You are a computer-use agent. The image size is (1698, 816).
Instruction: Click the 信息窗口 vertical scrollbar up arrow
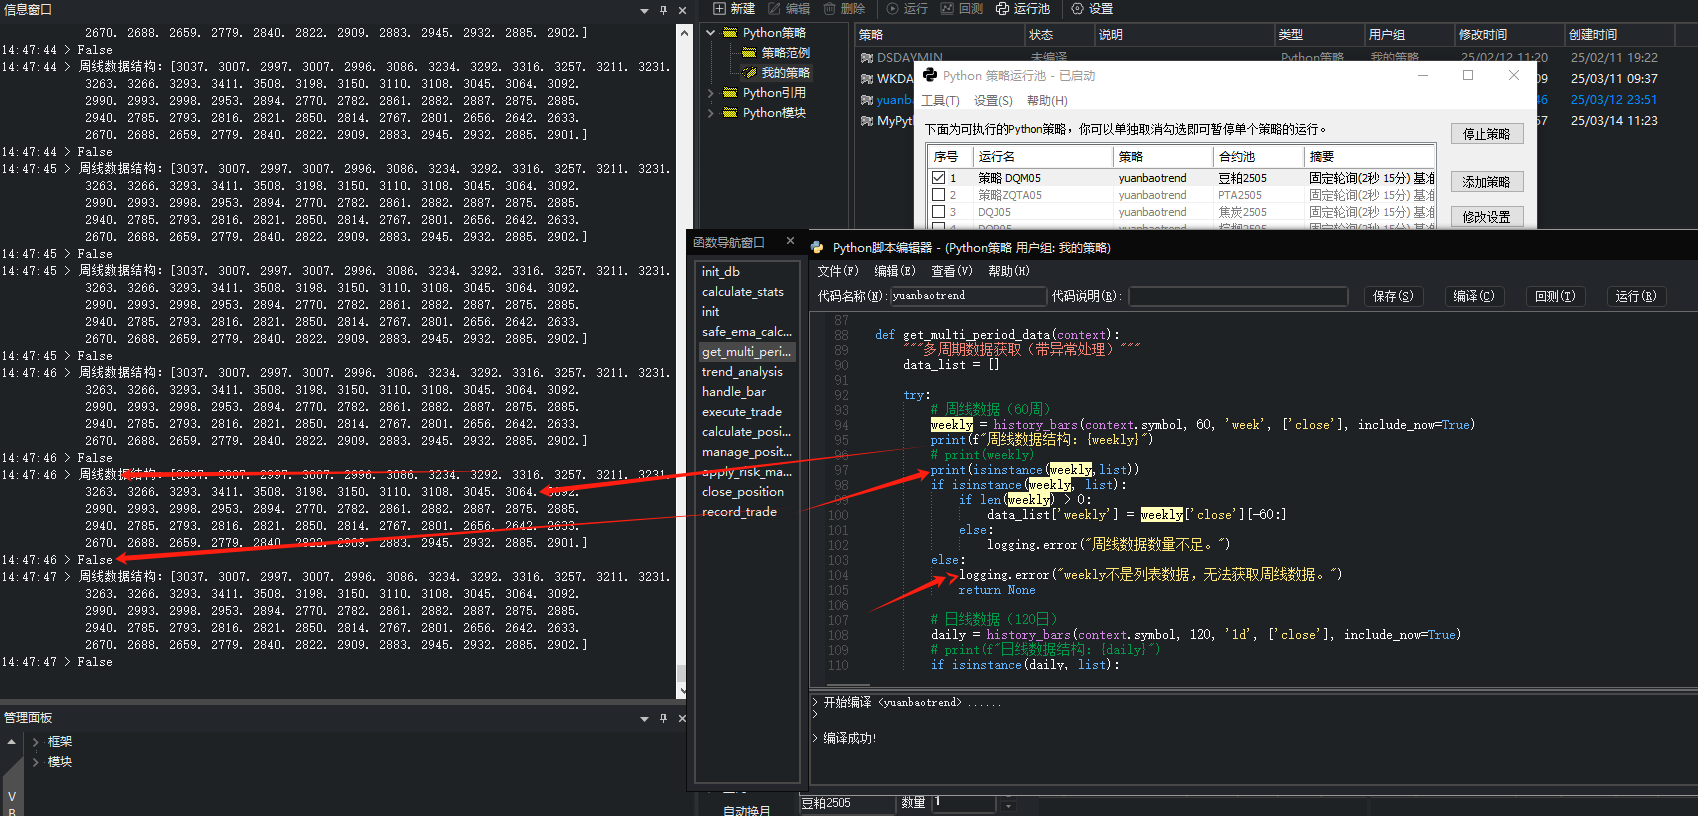click(683, 33)
